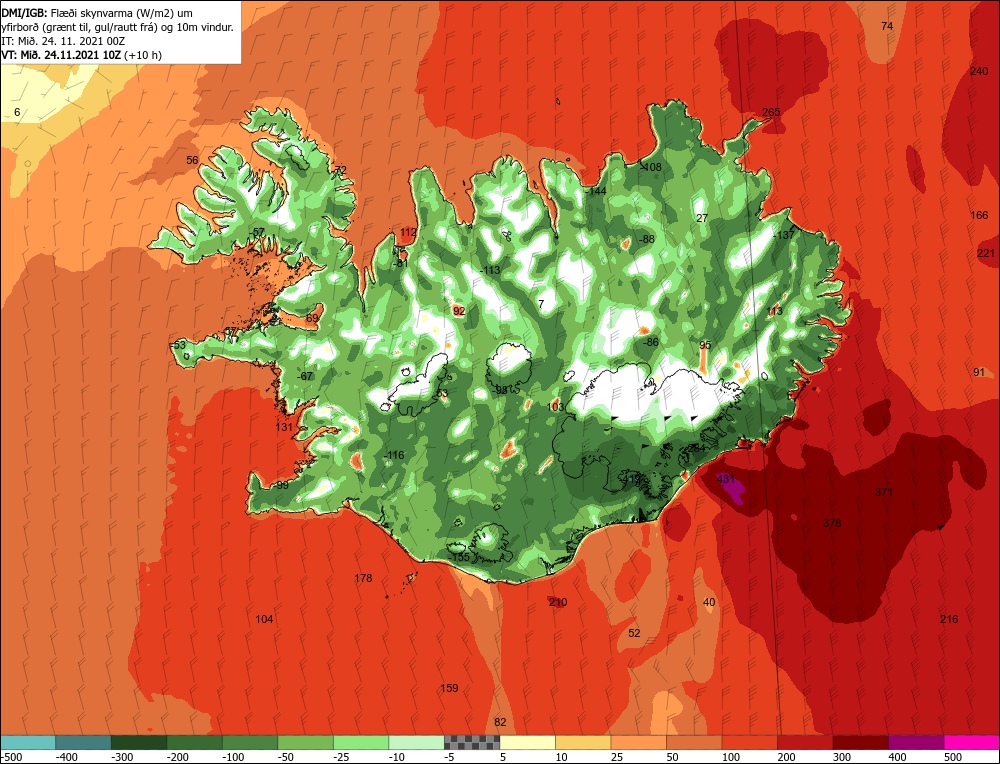Click the 'IT: Mið. 24. 11. 2021 00Z' line
The width and height of the screenshot is (1000, 764).
tap(63, 41)
